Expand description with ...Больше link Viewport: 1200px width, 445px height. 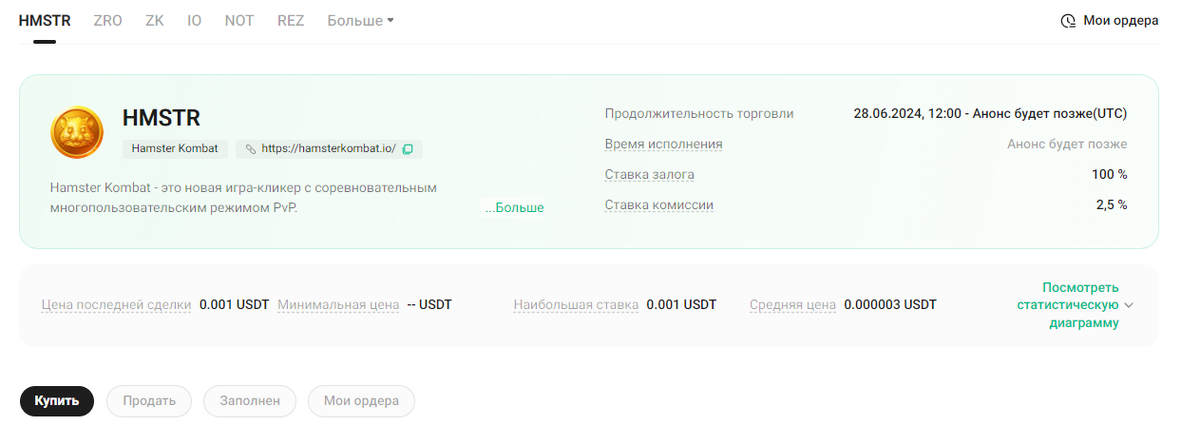pyautogui.click(x=514, y=207)
